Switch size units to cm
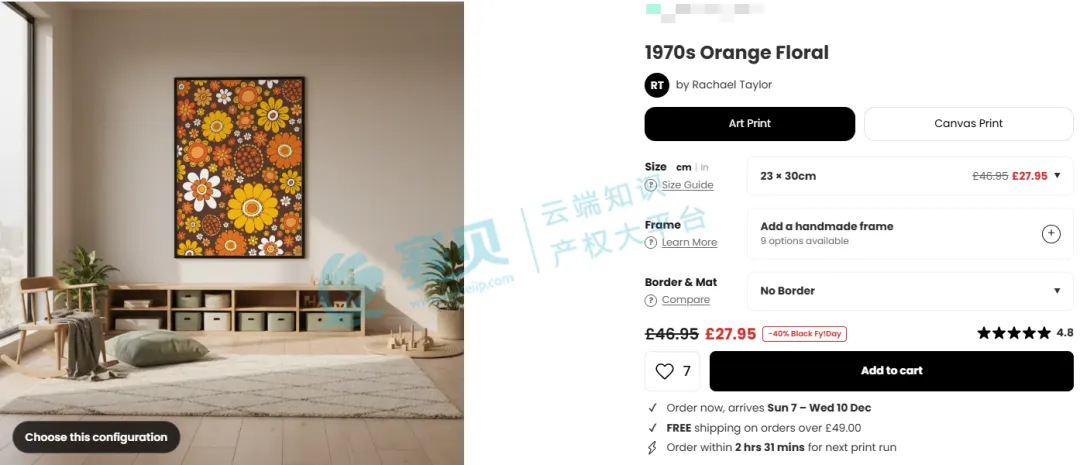 [683, 167]
